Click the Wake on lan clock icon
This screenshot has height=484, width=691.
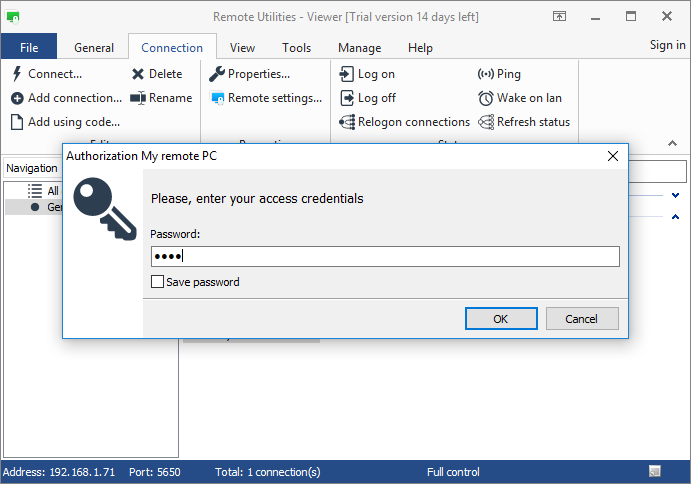coord(486,98)
